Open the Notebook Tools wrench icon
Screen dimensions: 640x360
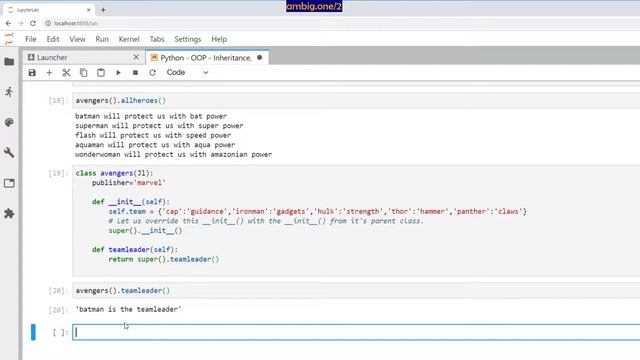pos(9,153)
